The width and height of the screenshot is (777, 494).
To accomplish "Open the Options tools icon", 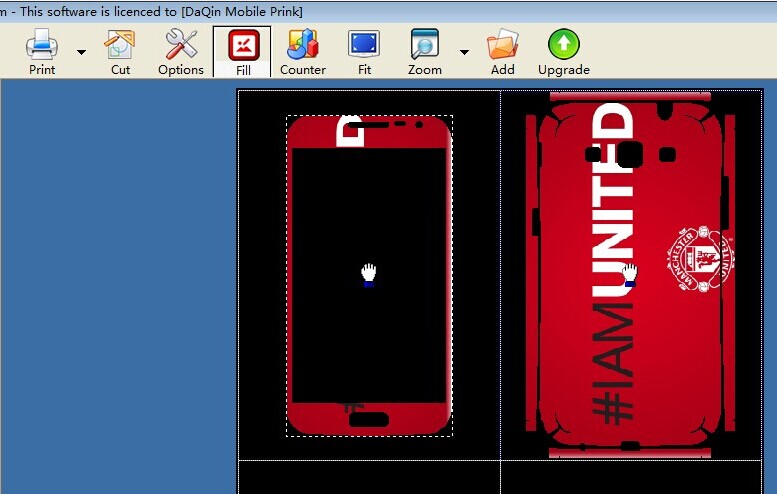I will 181,45.
